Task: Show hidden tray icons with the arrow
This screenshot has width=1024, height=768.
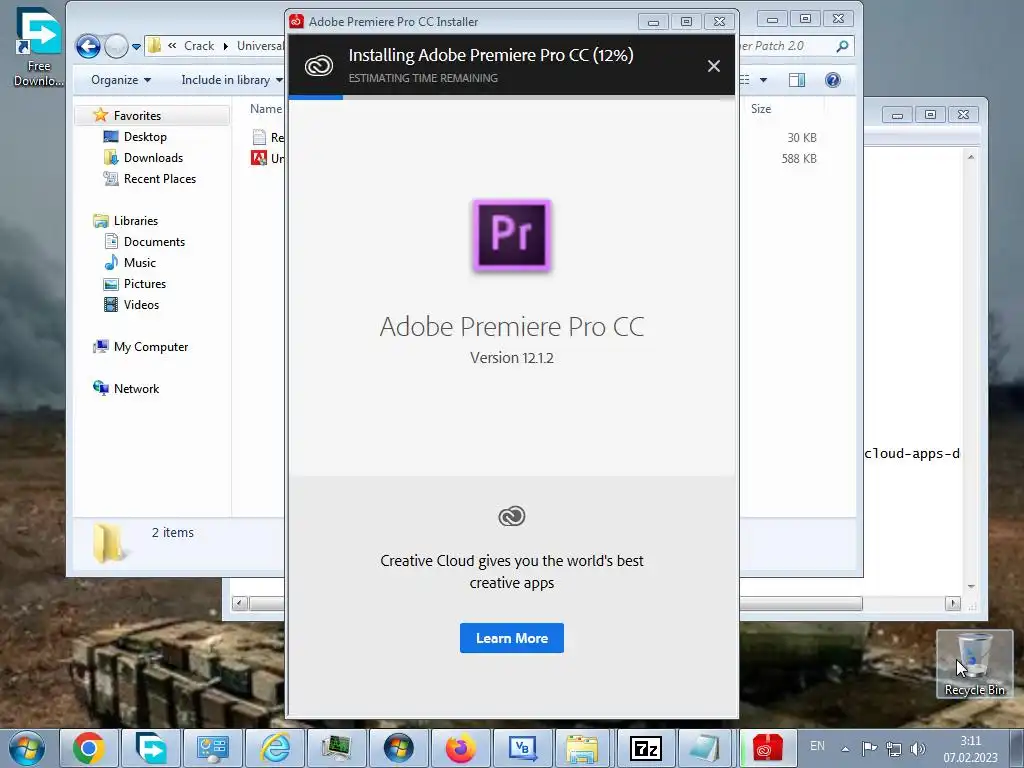Action: click(845, 749)
